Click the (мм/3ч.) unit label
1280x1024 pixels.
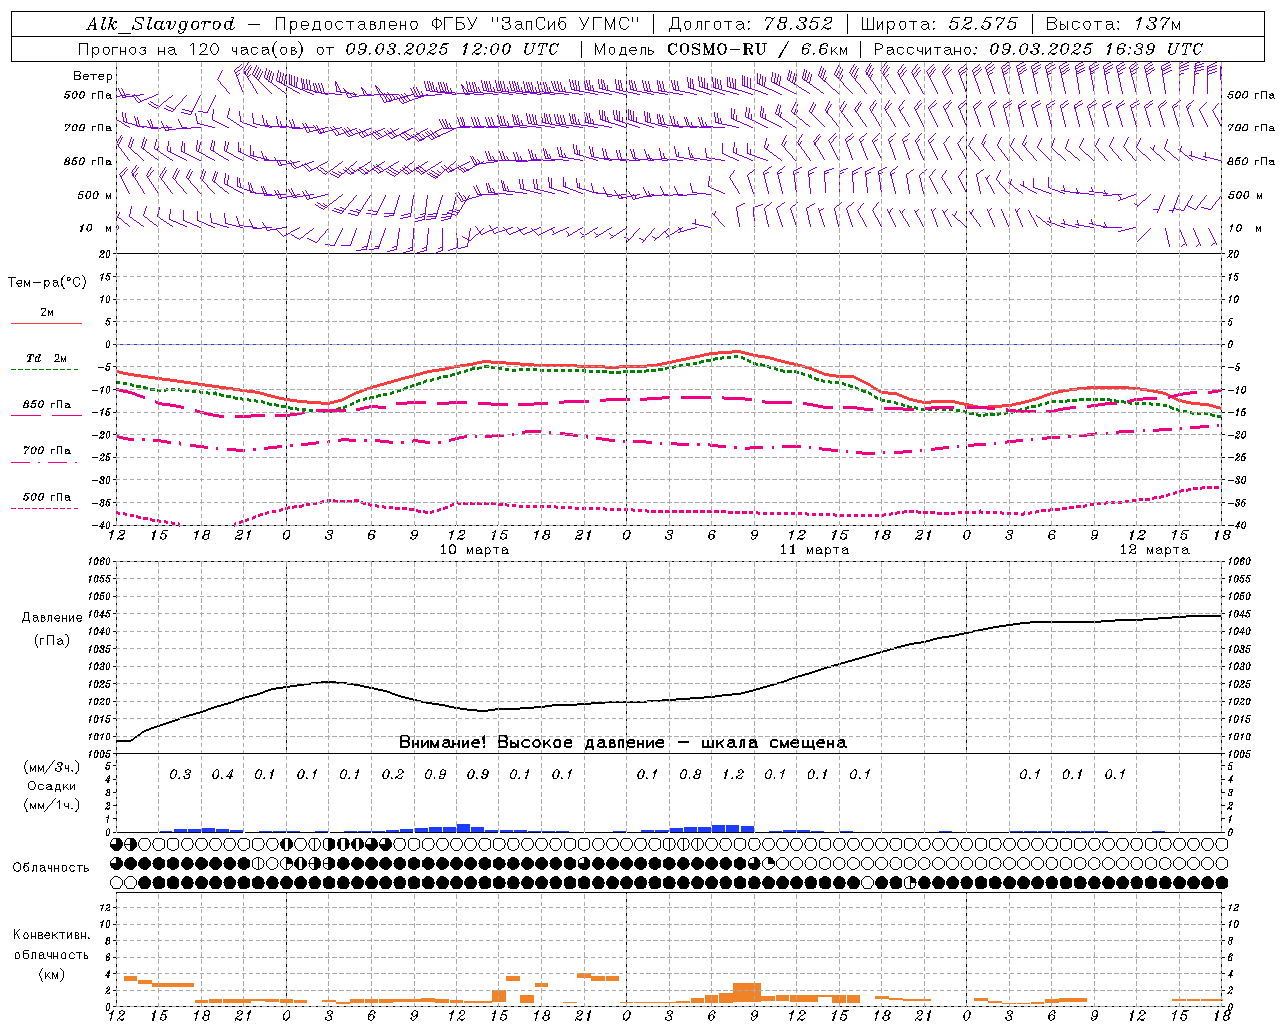52,767
